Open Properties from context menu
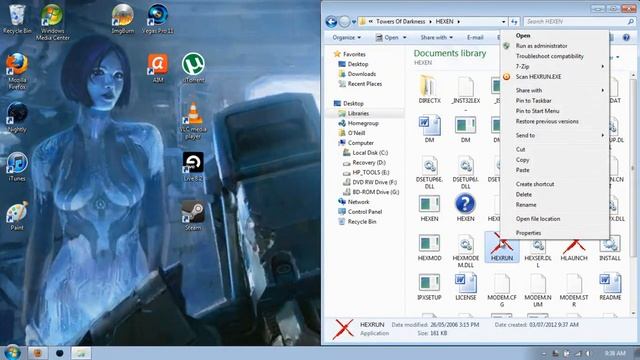 [555, 233]
